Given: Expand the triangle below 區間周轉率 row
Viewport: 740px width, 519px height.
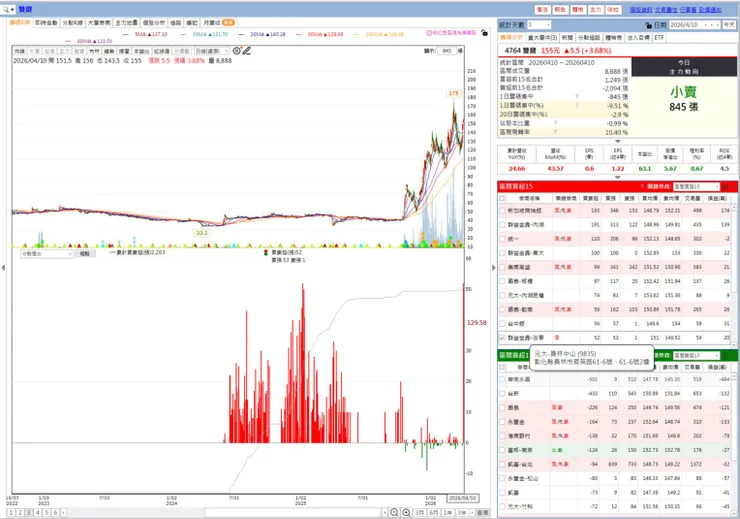Looking at the screenshot, I should [x=617, y=141].
